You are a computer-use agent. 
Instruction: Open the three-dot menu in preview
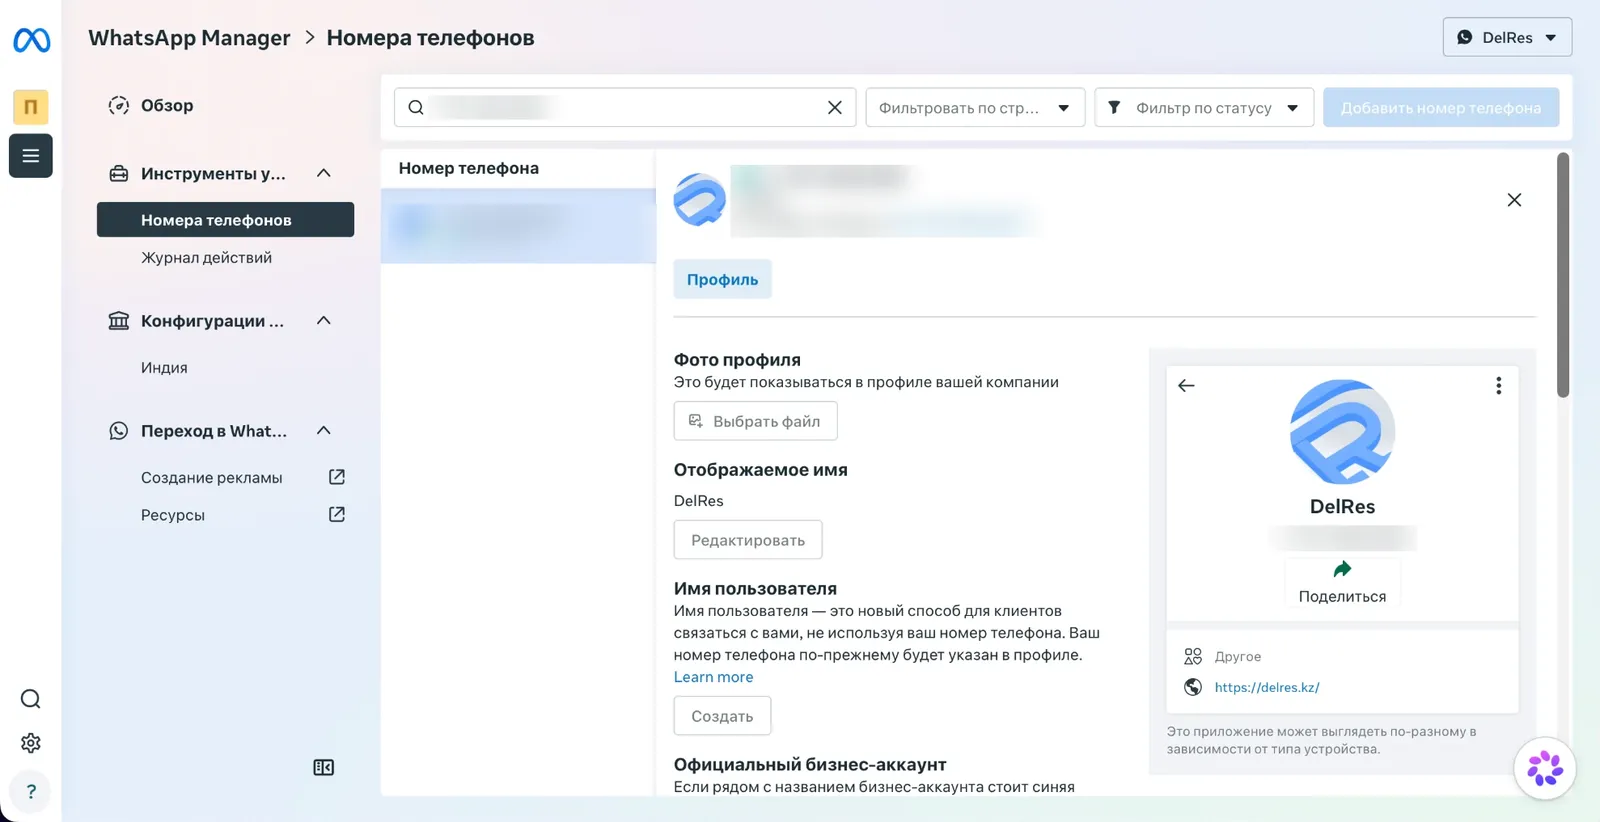pos(1498,385)
